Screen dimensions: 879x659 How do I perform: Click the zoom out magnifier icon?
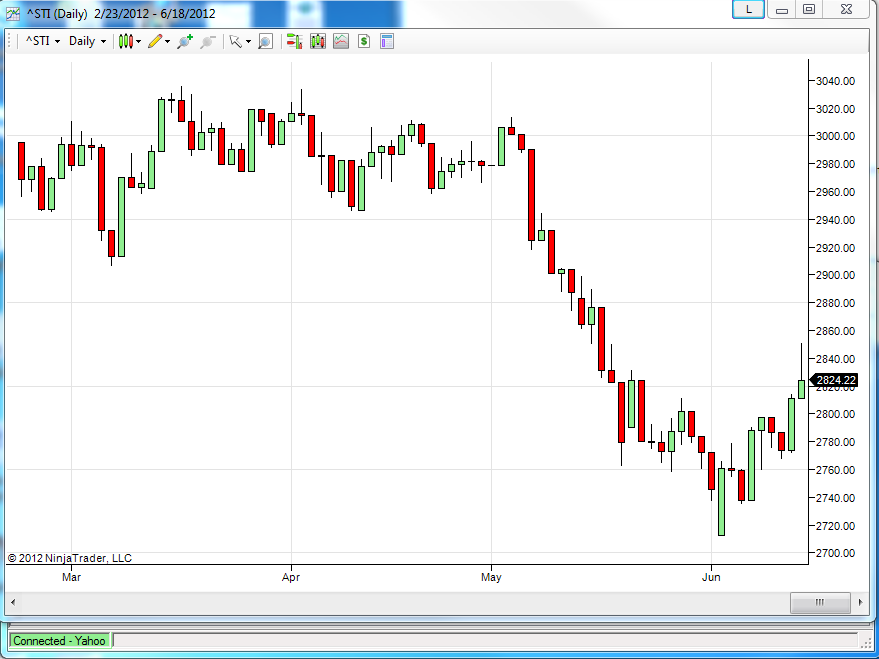(x=208, y=41)
